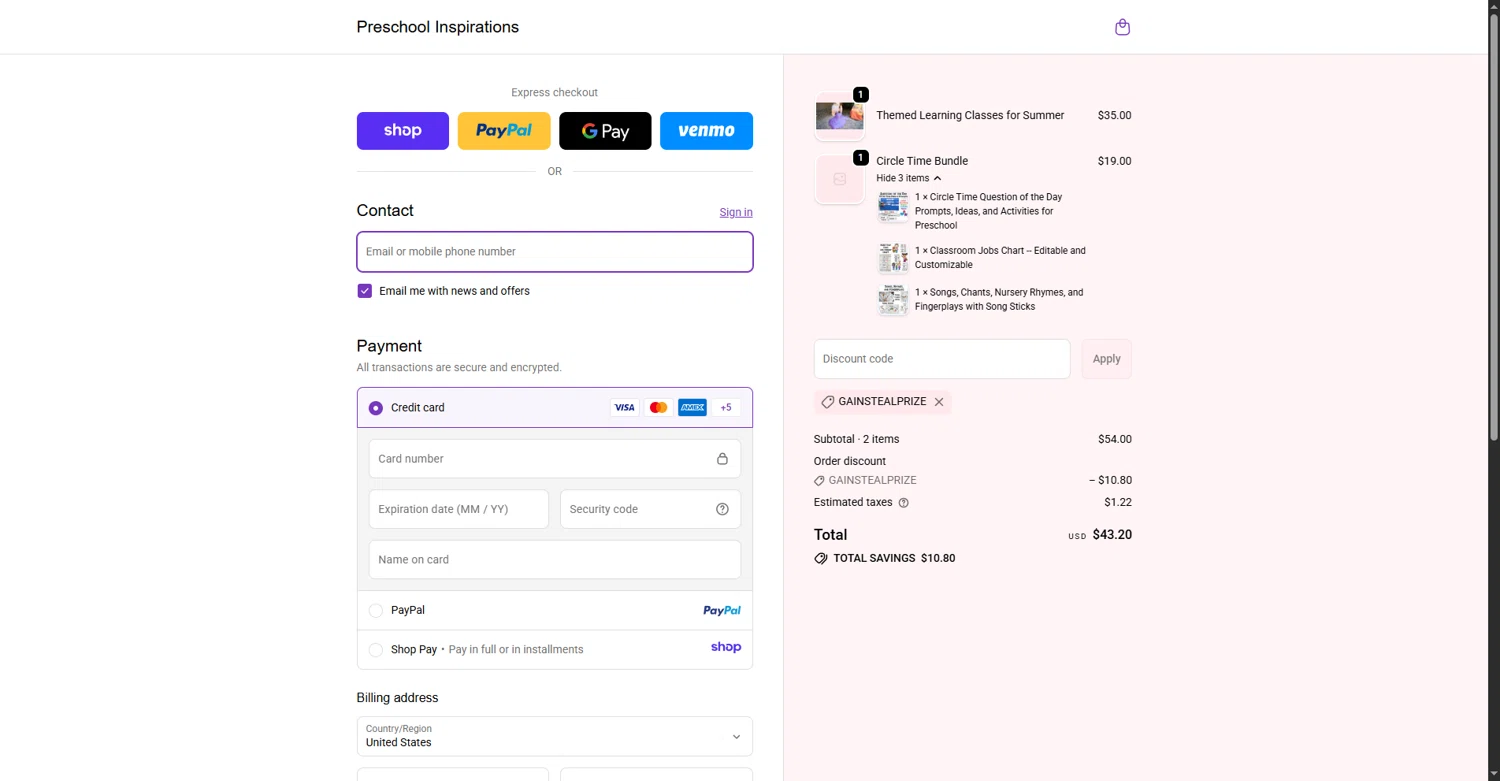Open the Sign in link
This screenshot has width=1500, height=781.
[x=736, y=212]
